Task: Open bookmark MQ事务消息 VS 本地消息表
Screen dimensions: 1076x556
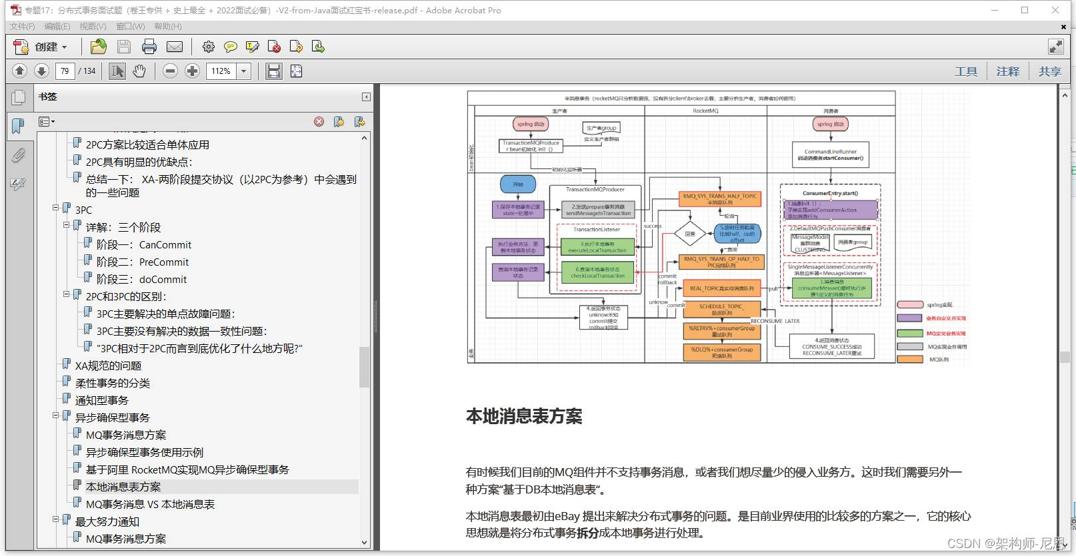Action: (150, 504)
